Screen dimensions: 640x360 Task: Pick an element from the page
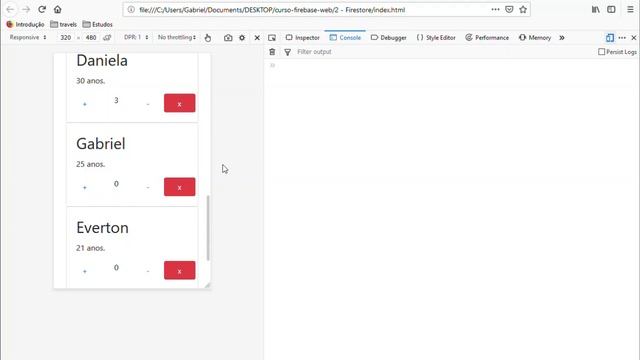click(272, 38)
